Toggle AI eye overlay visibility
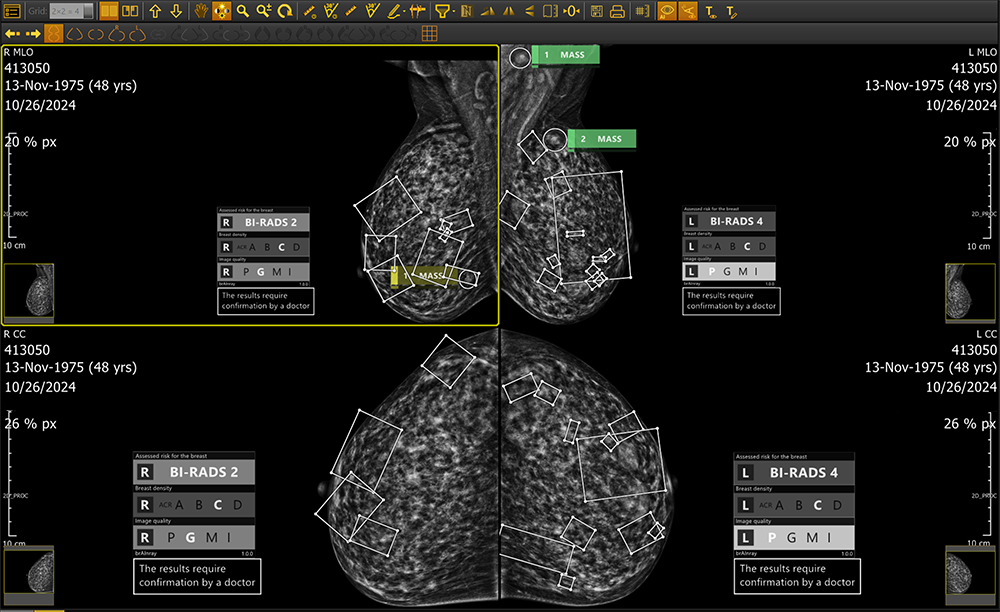 pyautogui.click(x=667, y=11)
